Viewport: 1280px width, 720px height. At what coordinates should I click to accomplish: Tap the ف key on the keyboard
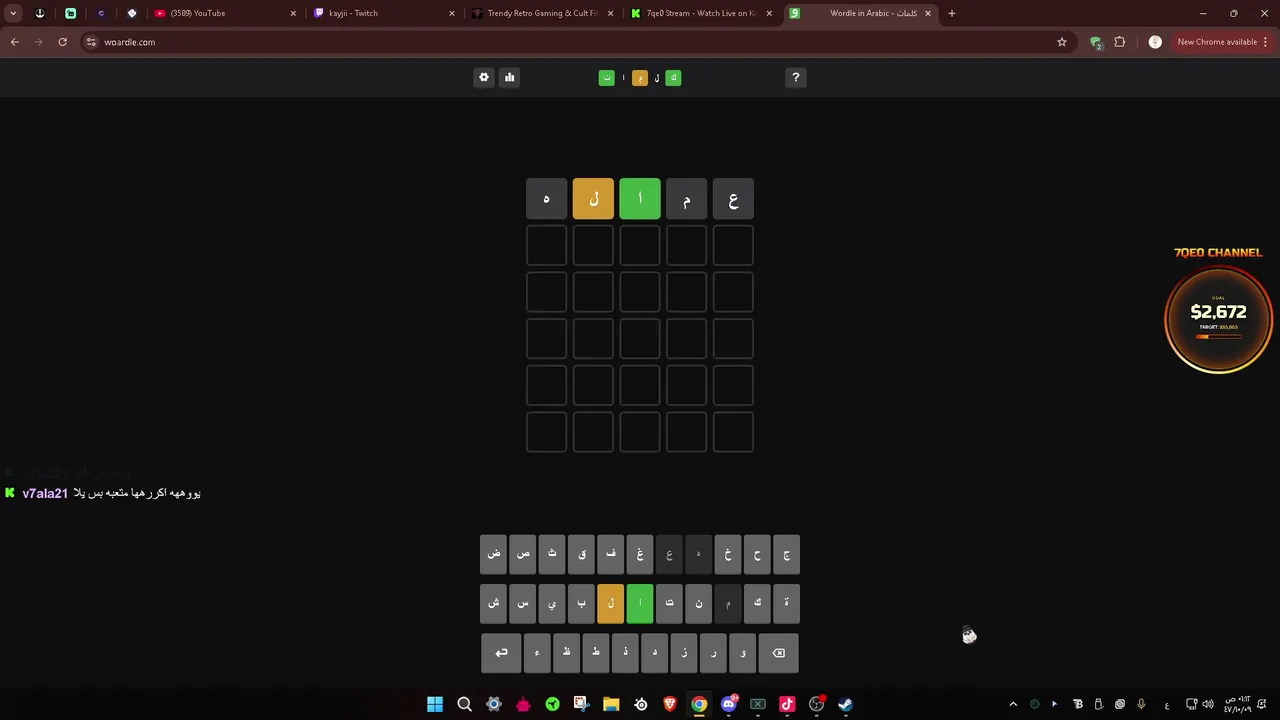point(611,554)
